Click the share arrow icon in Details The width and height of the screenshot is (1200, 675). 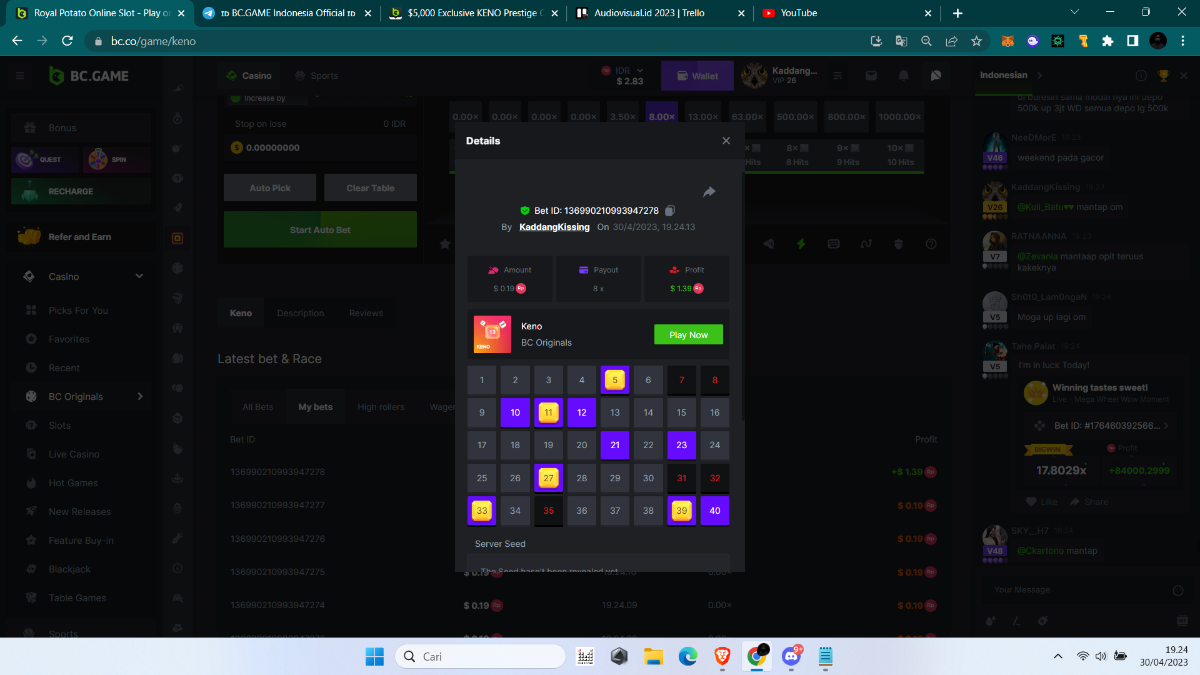pyautogui.click(x=709, y=192)
